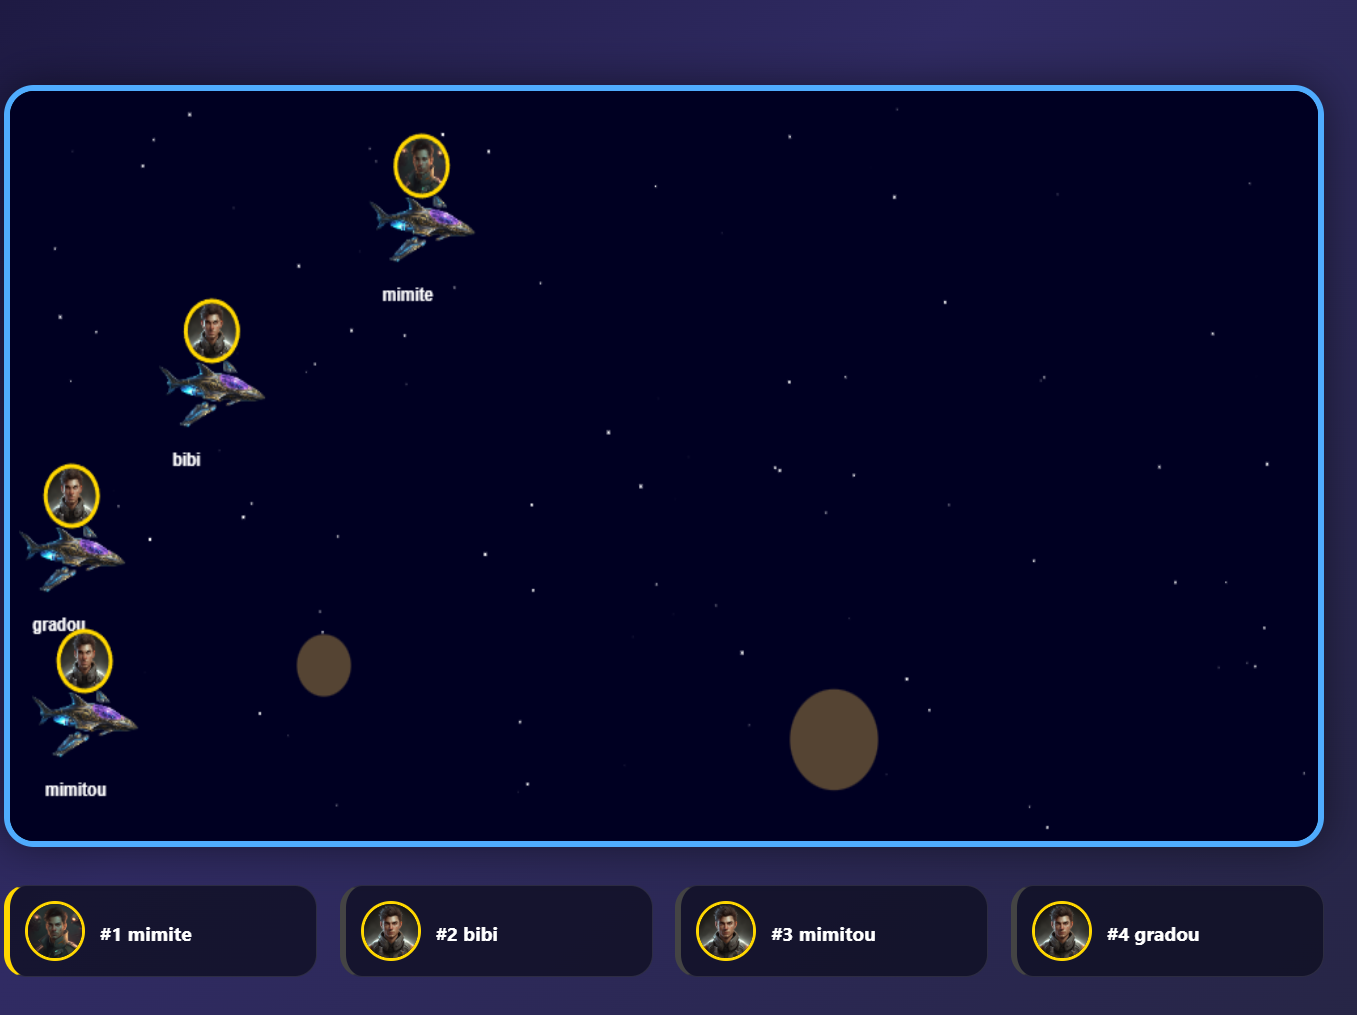
Task: Click the large brown asteroid
Action: click(x=834, y=739)
